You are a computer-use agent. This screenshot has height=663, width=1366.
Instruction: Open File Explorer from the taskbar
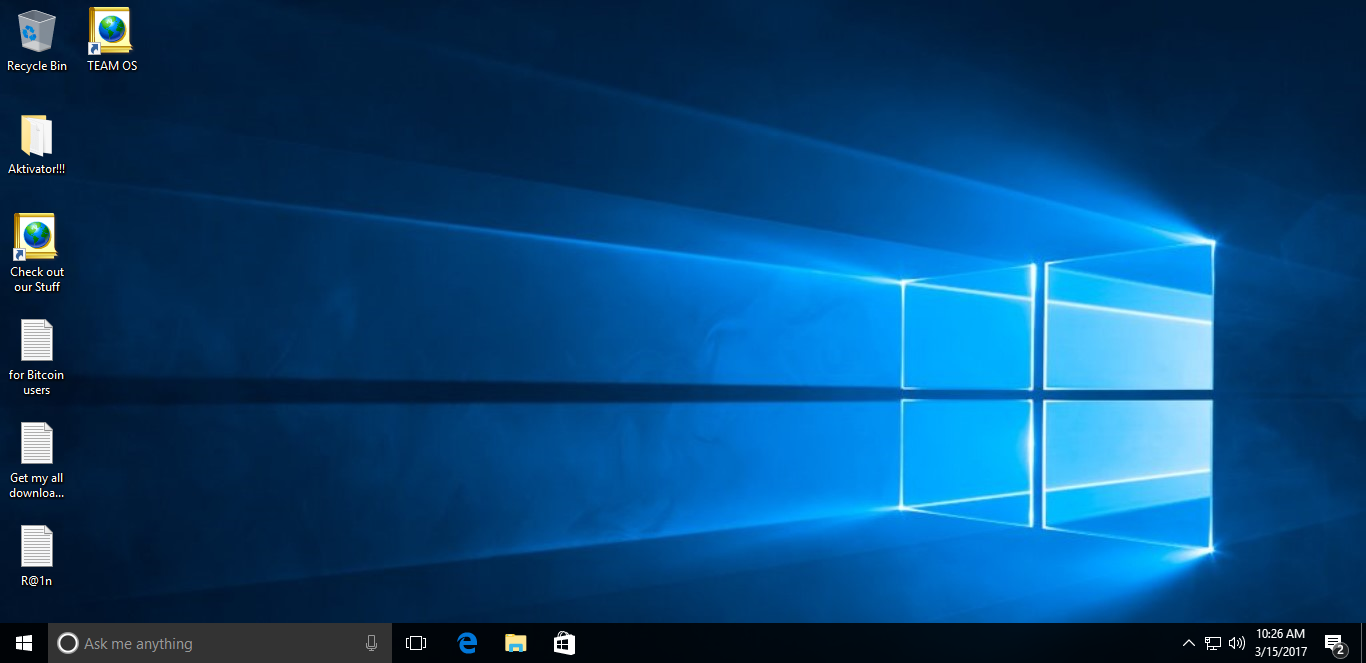pos(515,643)
